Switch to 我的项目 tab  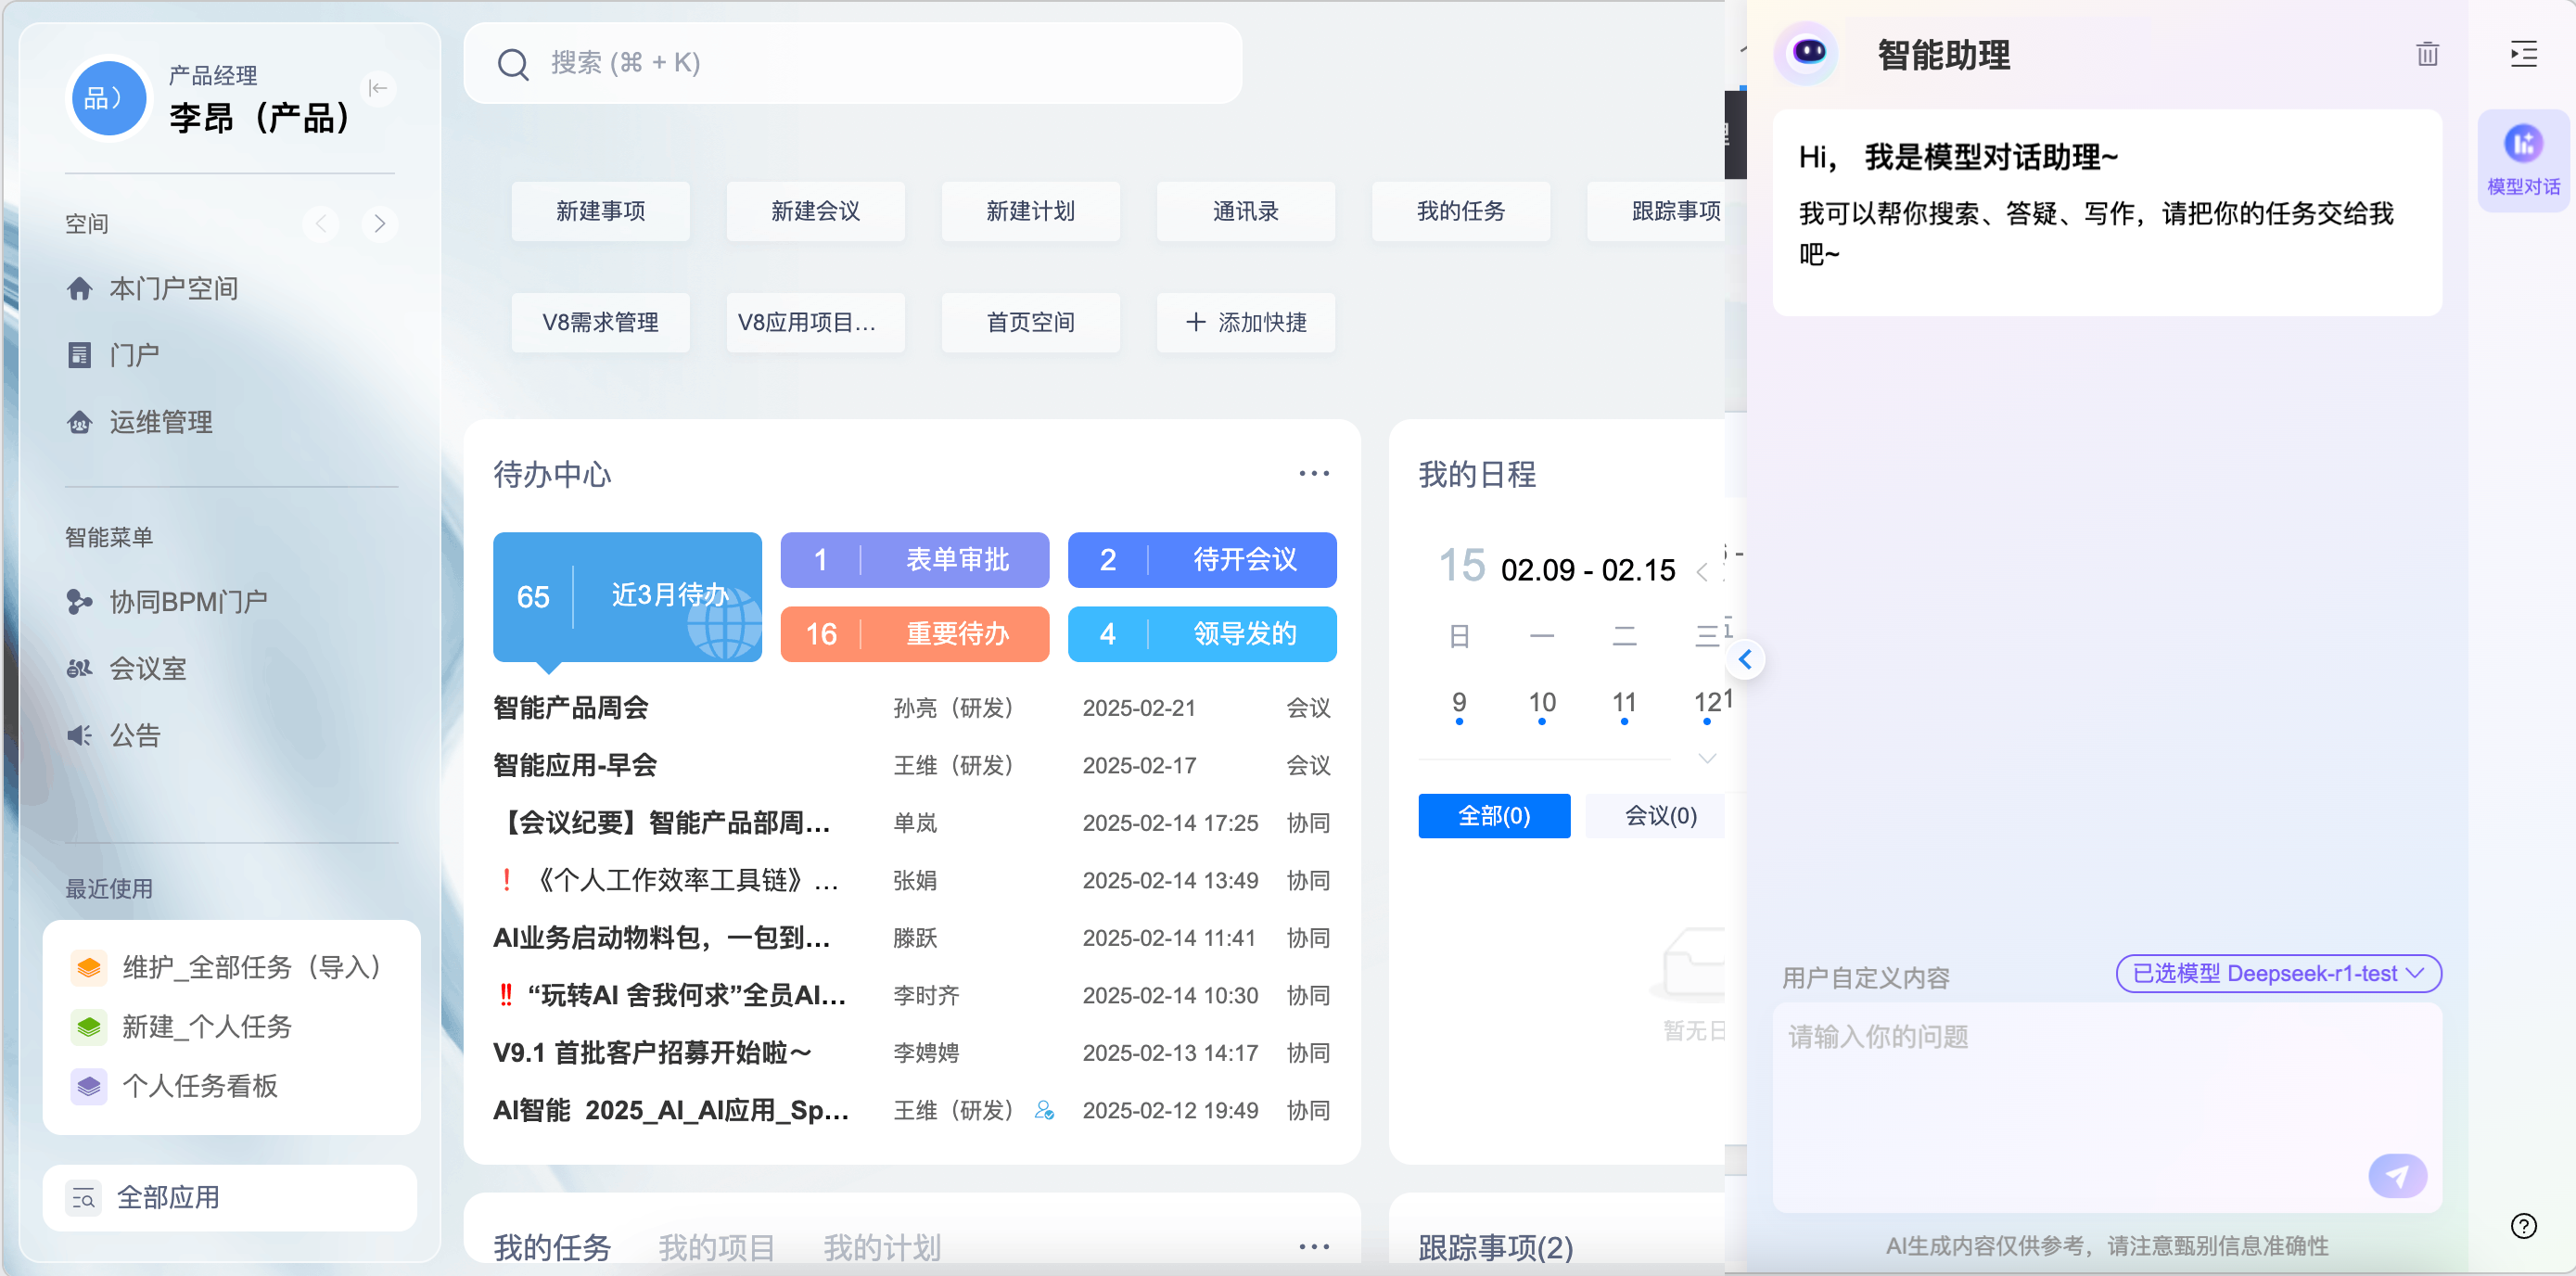pyautogui.click(x=716, y=1247)
